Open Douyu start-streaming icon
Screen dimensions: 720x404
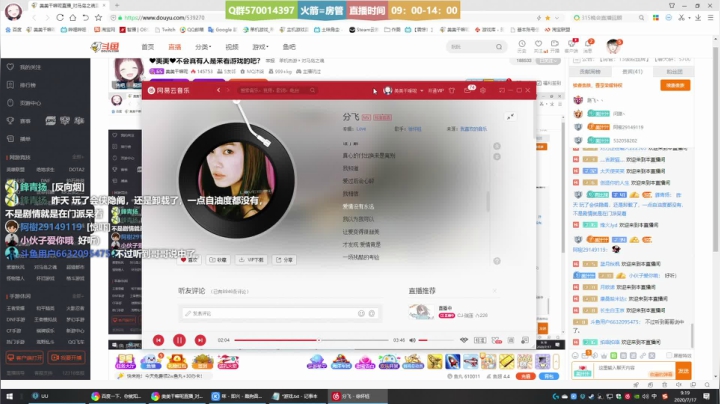[555, 45]
